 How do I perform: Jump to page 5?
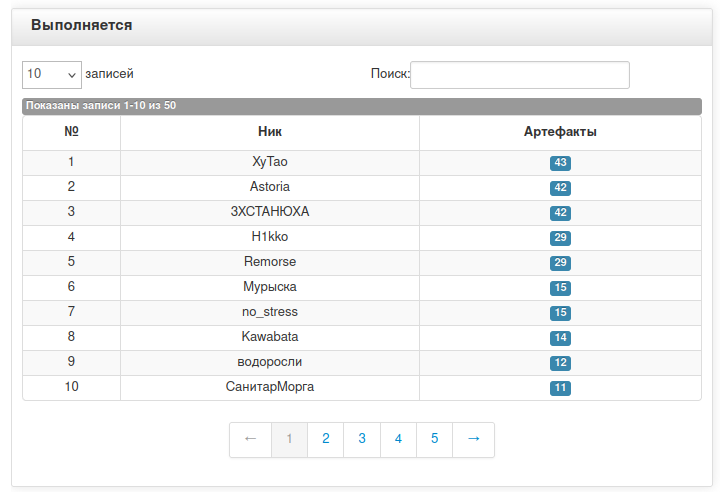point(434,440)
